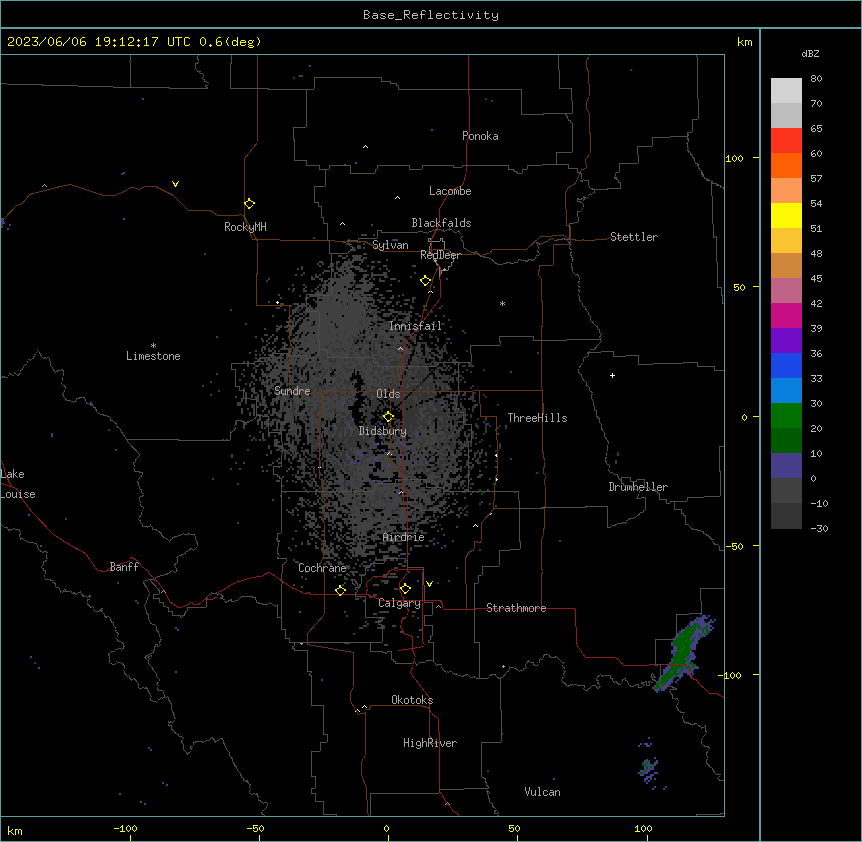Click the Limestone label

[x=153, y=356]
